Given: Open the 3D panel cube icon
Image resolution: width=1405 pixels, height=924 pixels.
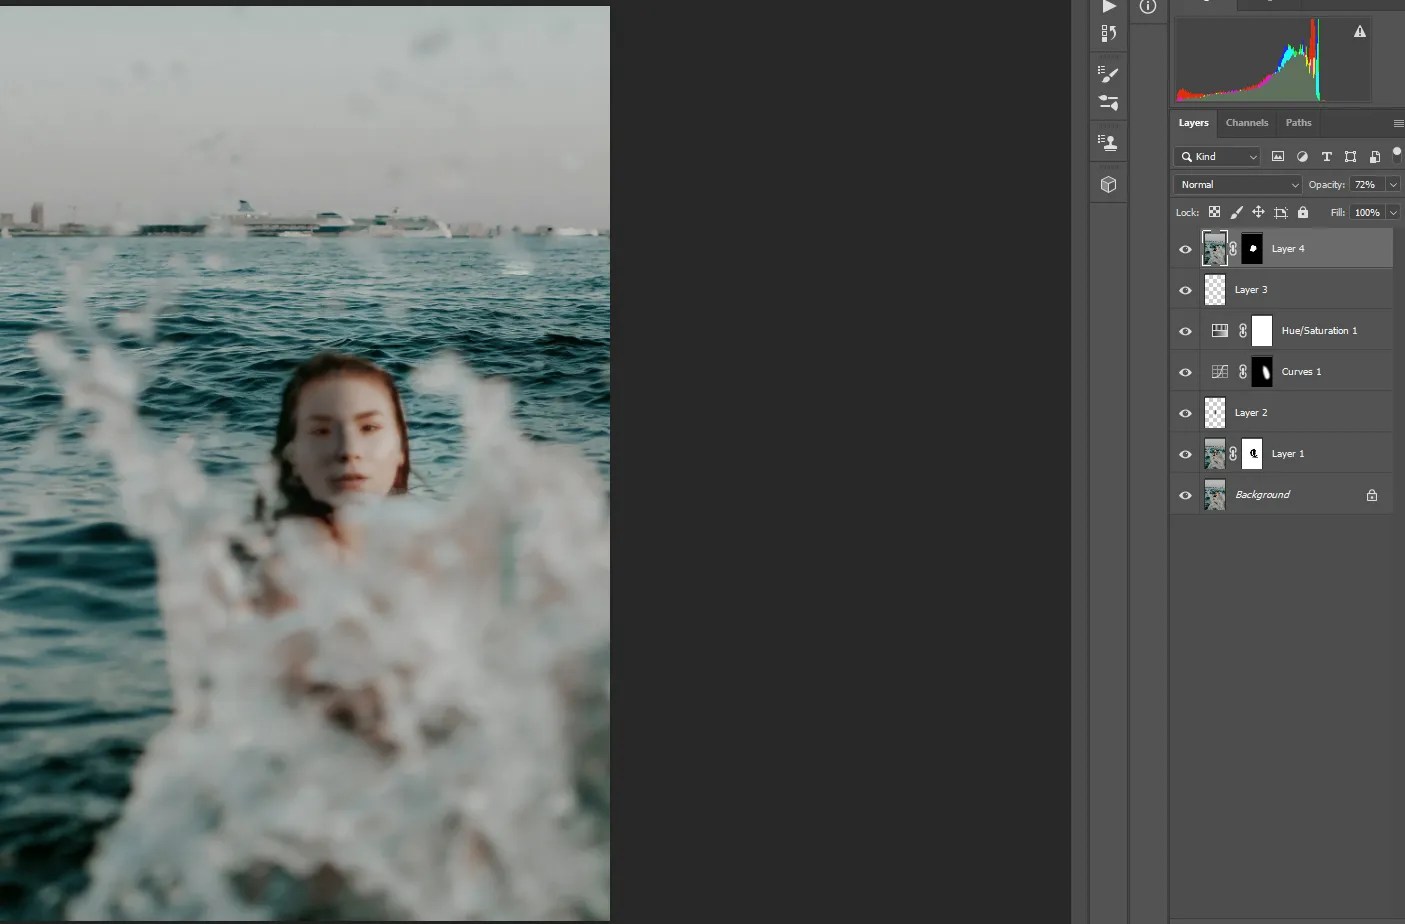Looking at the screenshot, I should tap(1108, 184).
